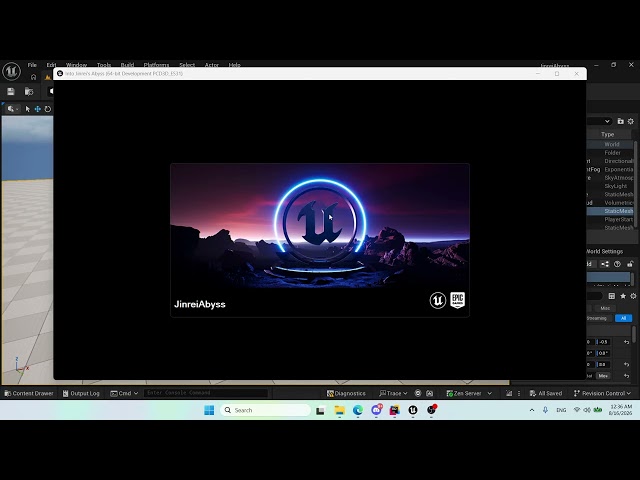Click the microphone tray icon

545,410
